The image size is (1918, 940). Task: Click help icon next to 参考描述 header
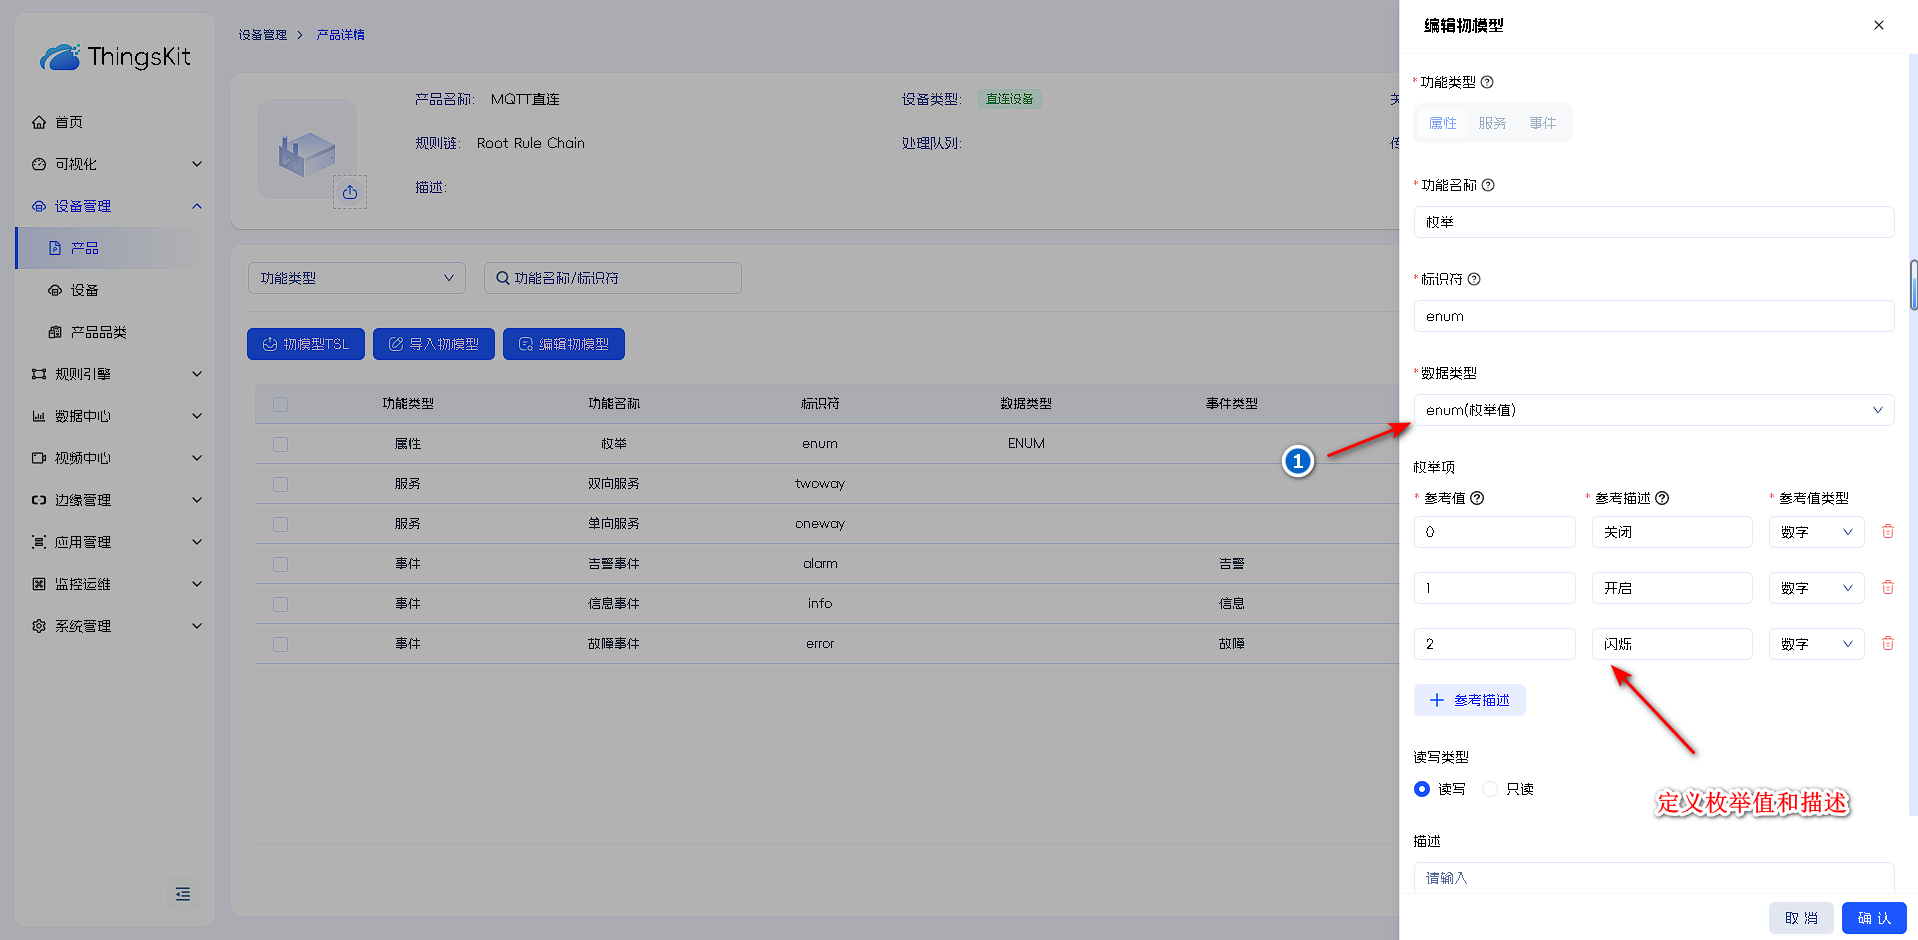coord(1662,498)
